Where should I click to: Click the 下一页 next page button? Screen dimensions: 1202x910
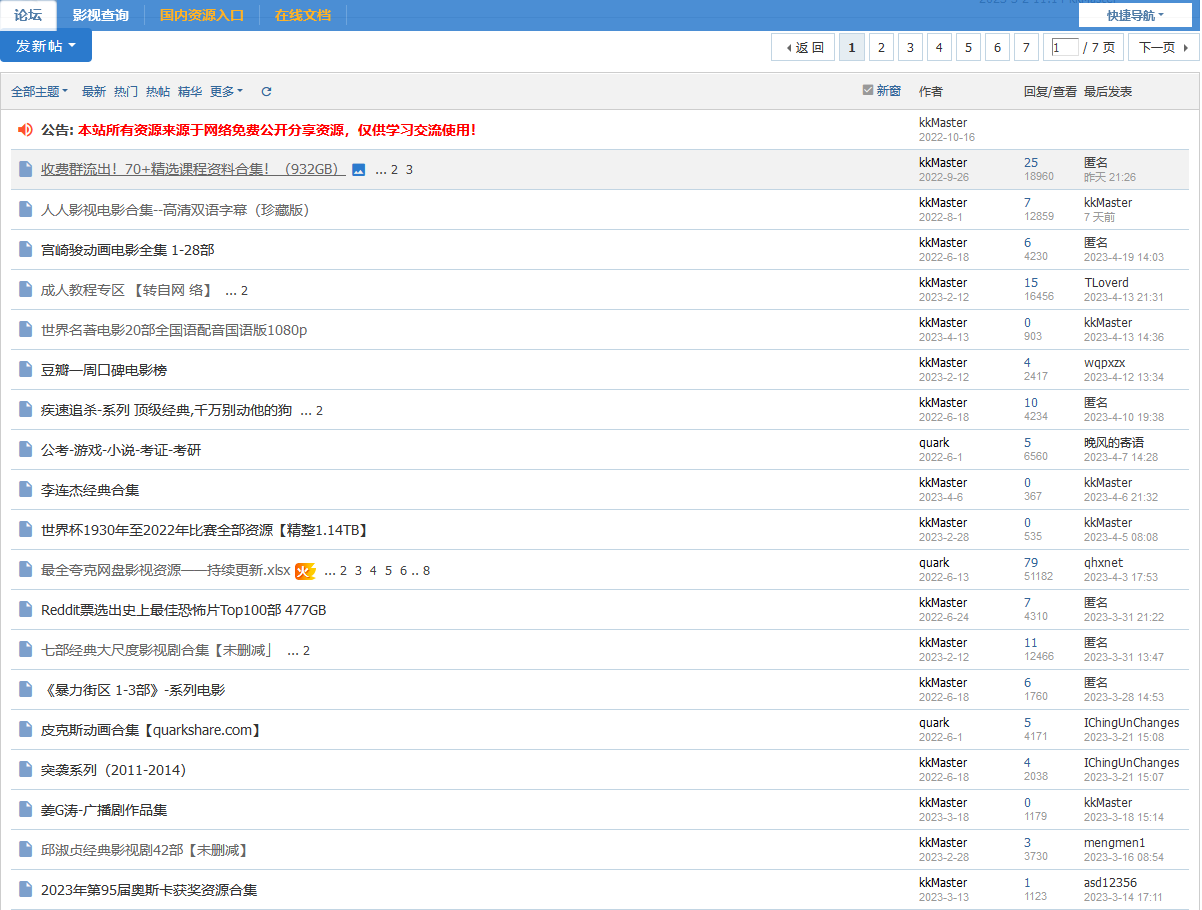click(1163, 47)
